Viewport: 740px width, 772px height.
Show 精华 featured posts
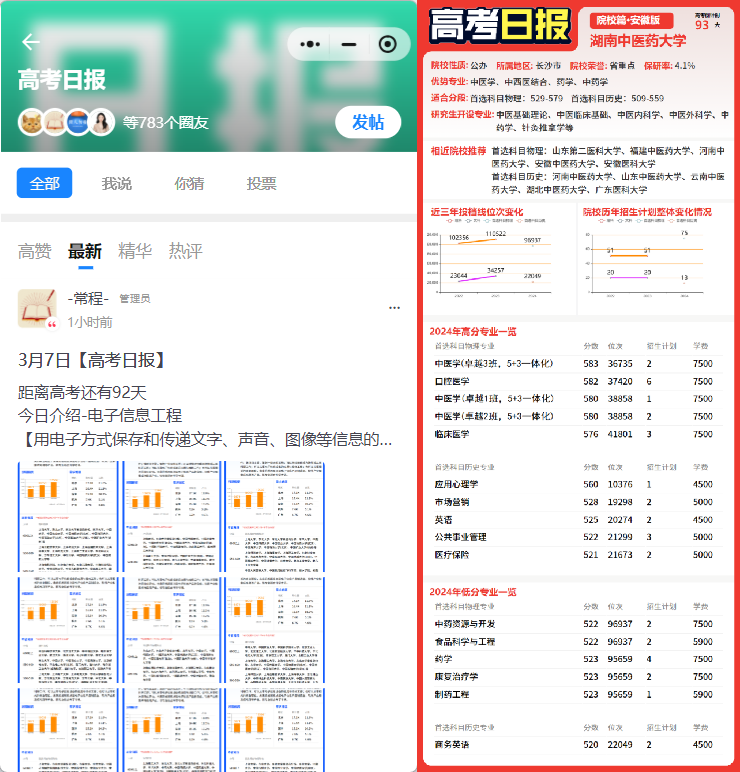tap(135, 251)
